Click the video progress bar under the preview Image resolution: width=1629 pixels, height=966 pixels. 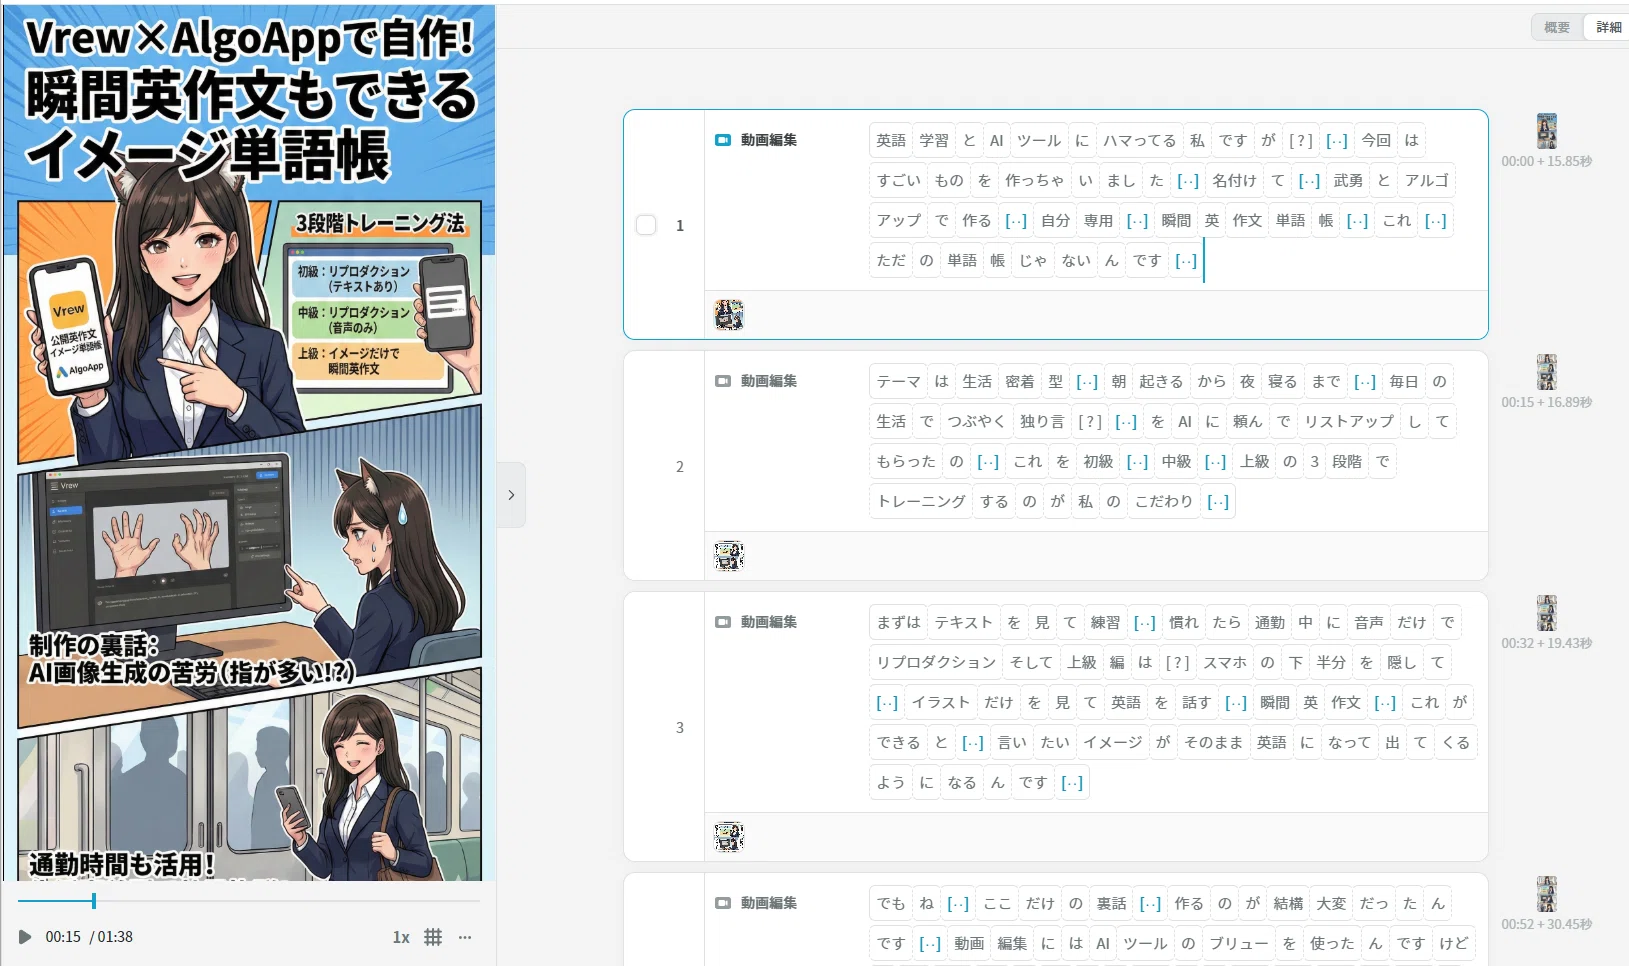coord(249,901)
